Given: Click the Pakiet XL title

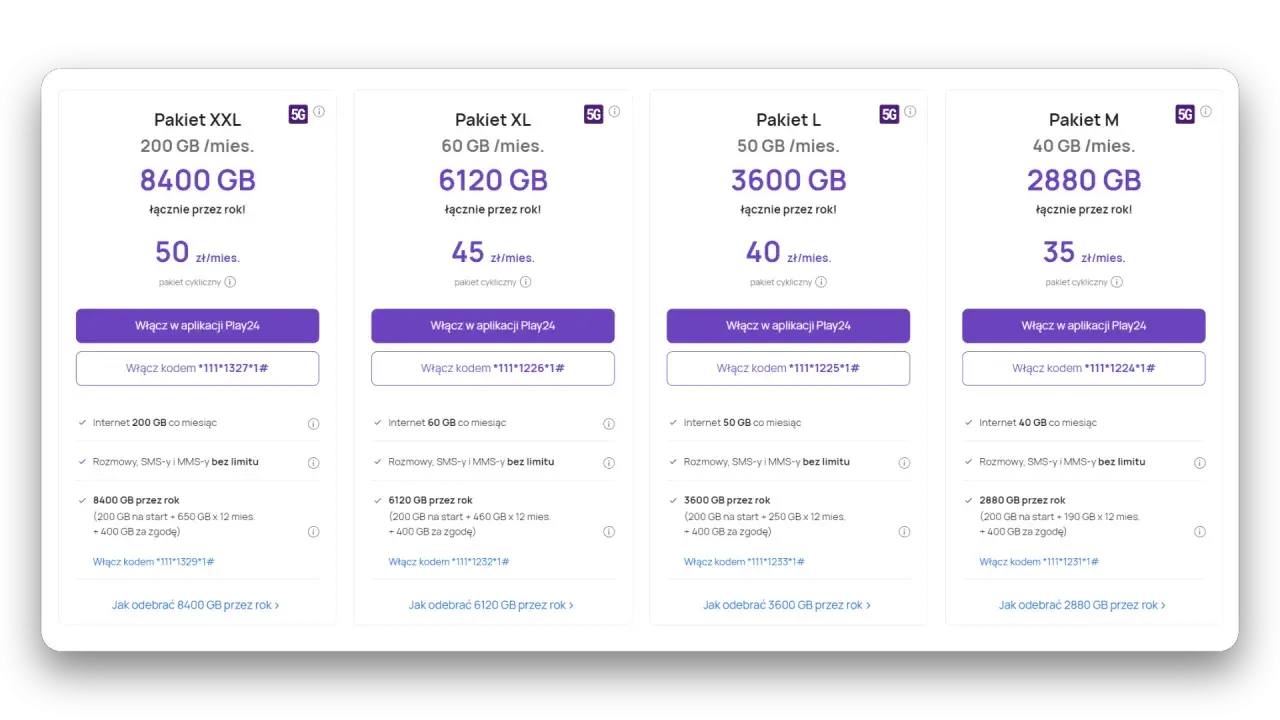Looking at the screenshot, I should 493,120.
